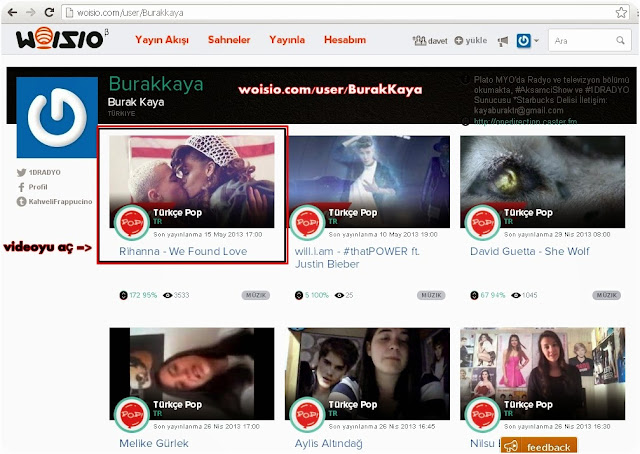This screenshot has height=454, width=640.
Task: Go back with the browser back arrow
Action: point(12,12)
